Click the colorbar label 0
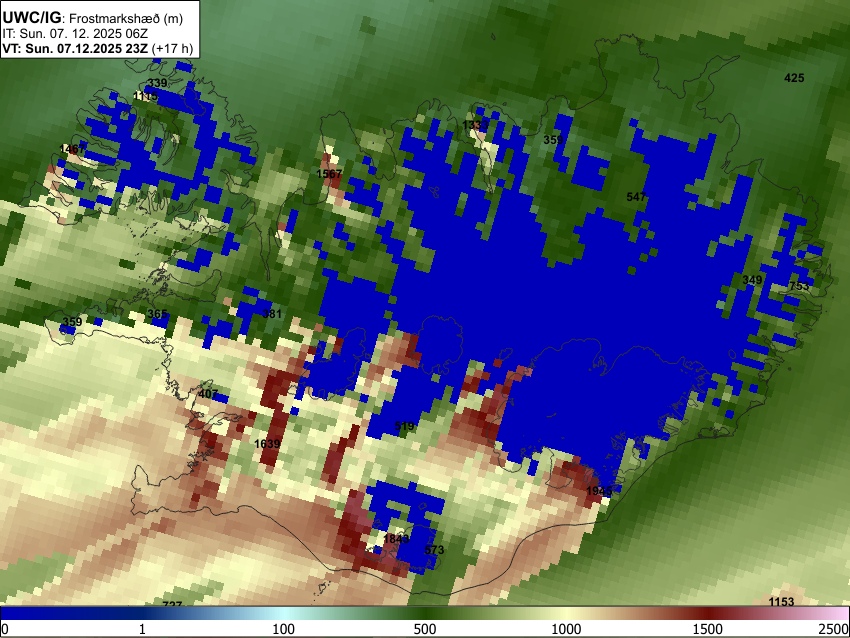Image resolution: width=850 pixels, height=638 pixels. (5, 629)
